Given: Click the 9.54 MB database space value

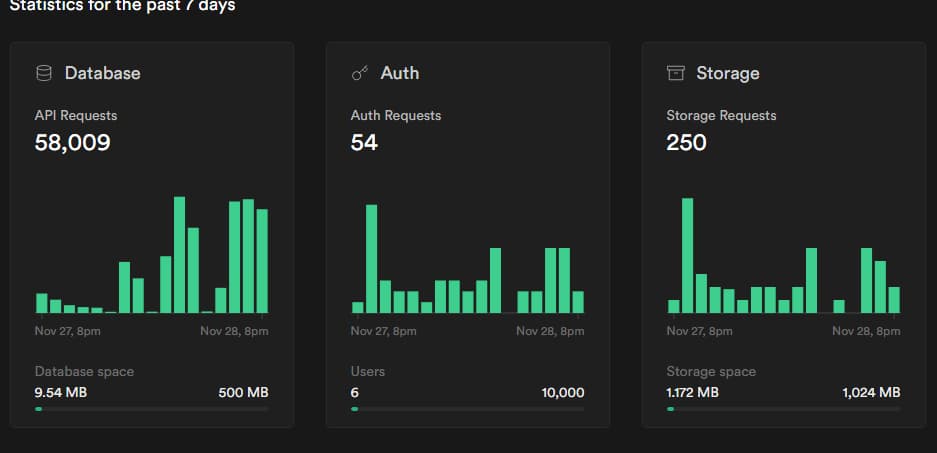Looking at the screenshot, I should point(61,392).
